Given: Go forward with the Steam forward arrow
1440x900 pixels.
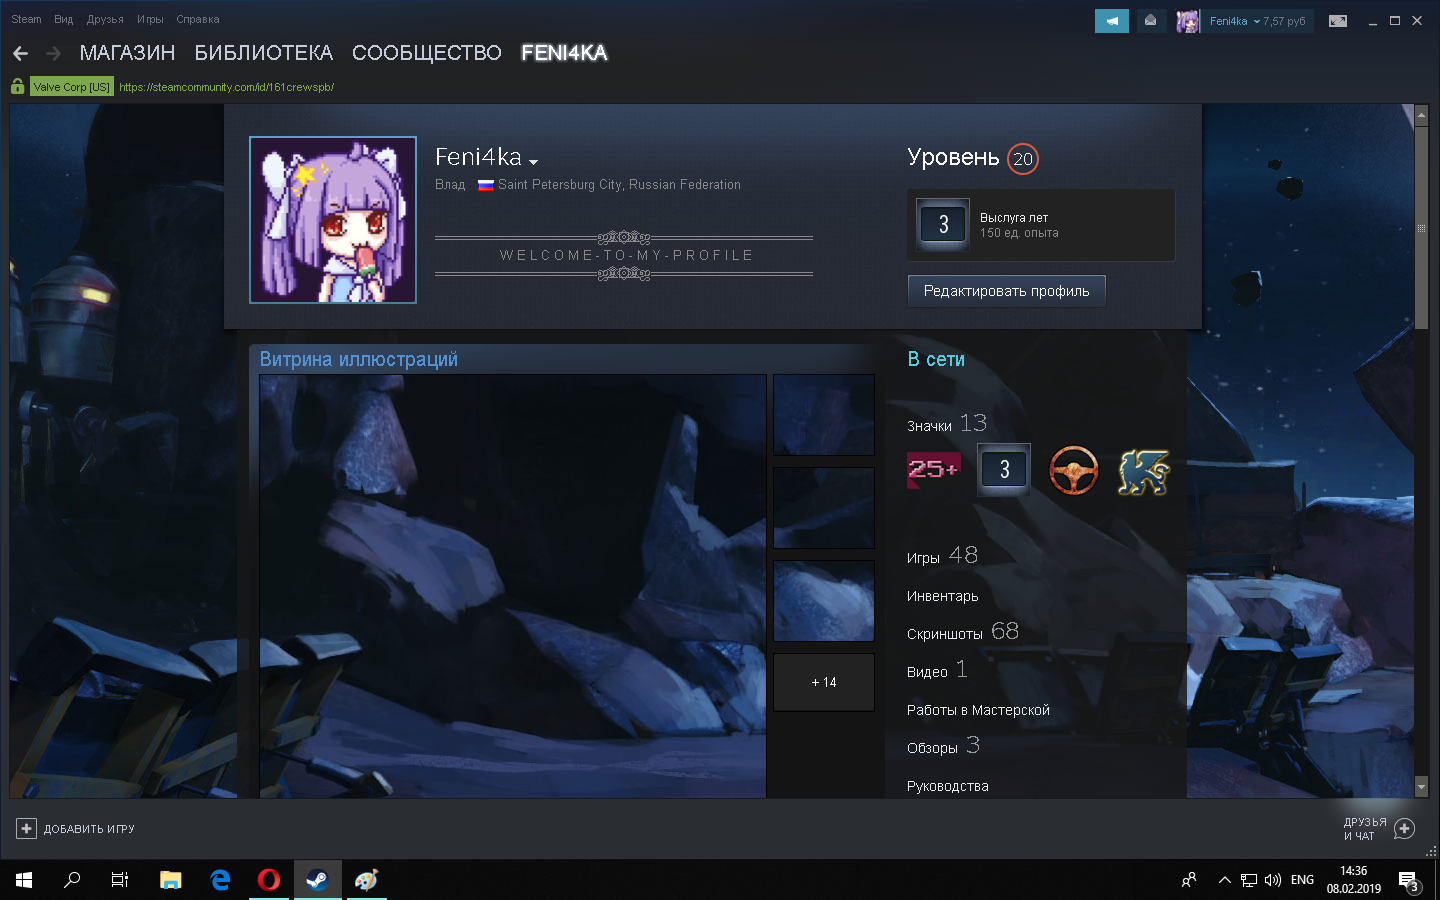Looking at the screenshot, I should point(54,53).
